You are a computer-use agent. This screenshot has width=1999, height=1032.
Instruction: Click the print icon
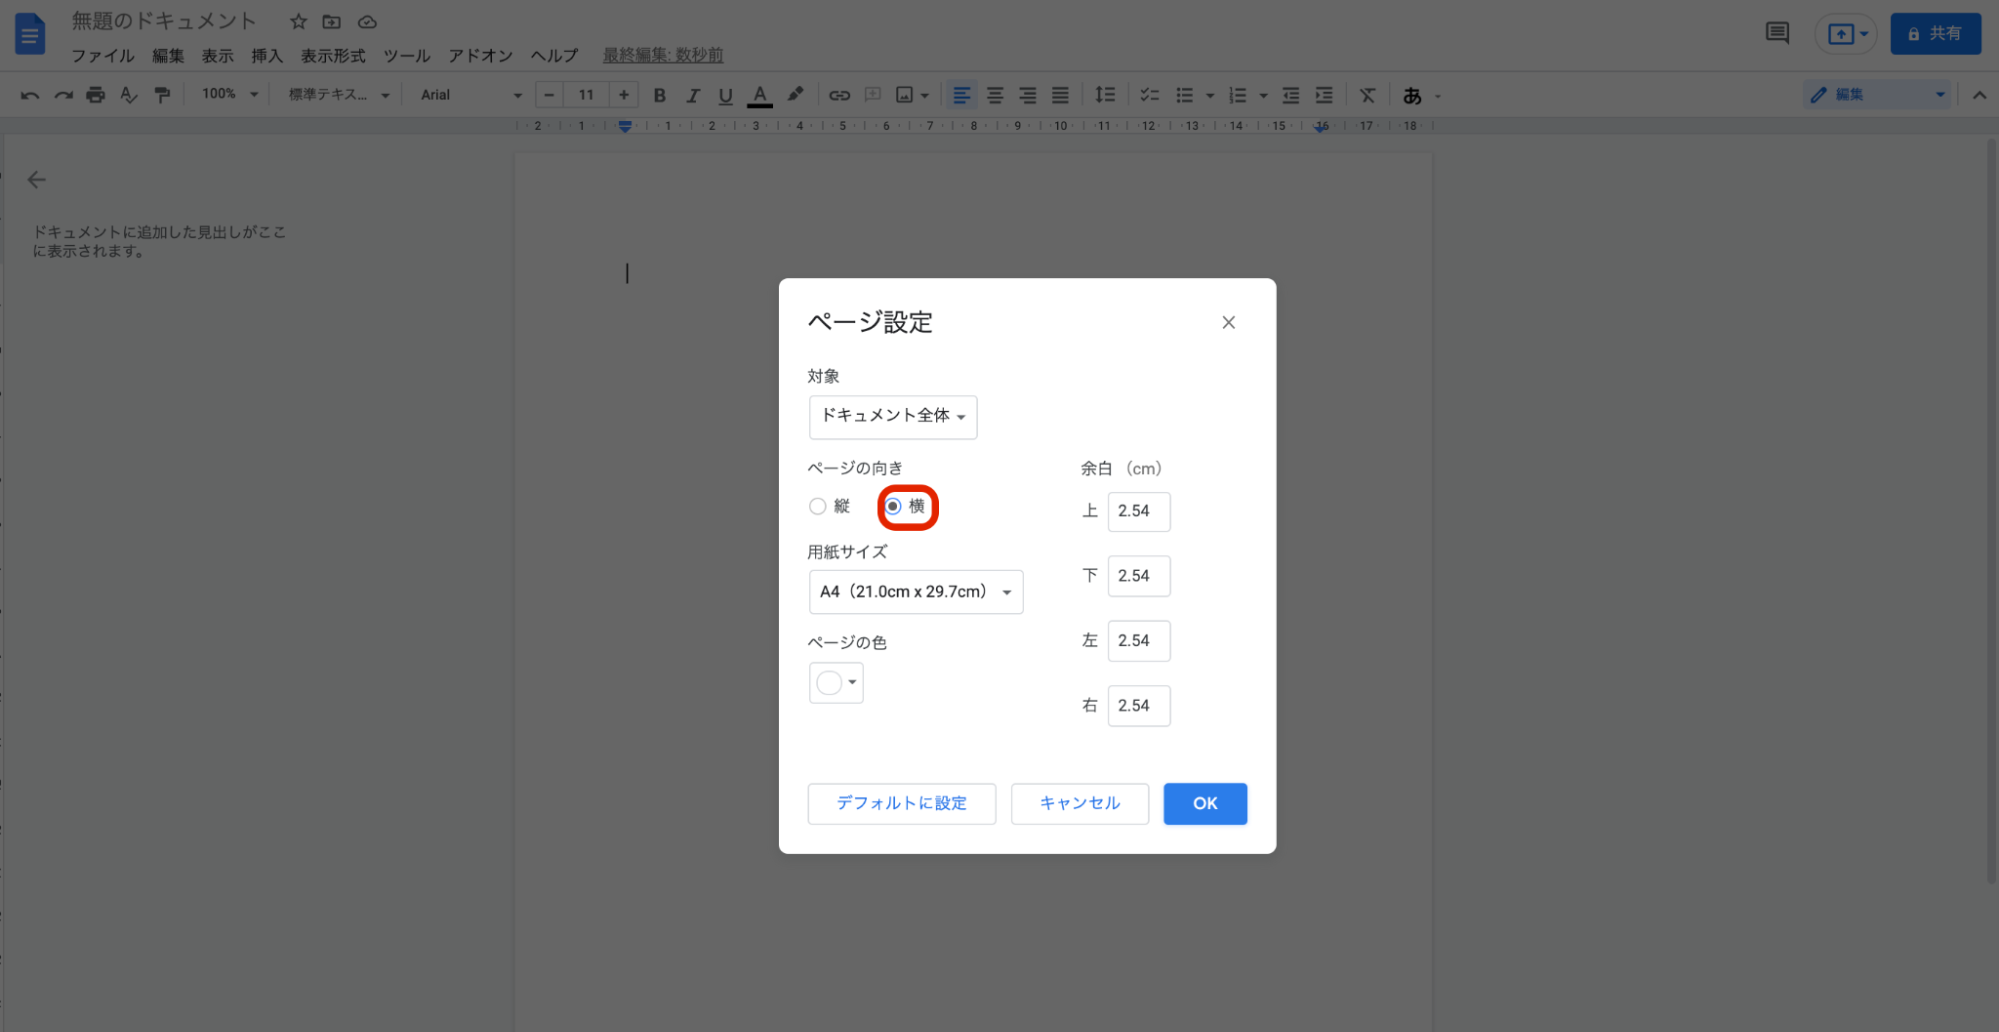pyautogui.click(x=96, y=95)
